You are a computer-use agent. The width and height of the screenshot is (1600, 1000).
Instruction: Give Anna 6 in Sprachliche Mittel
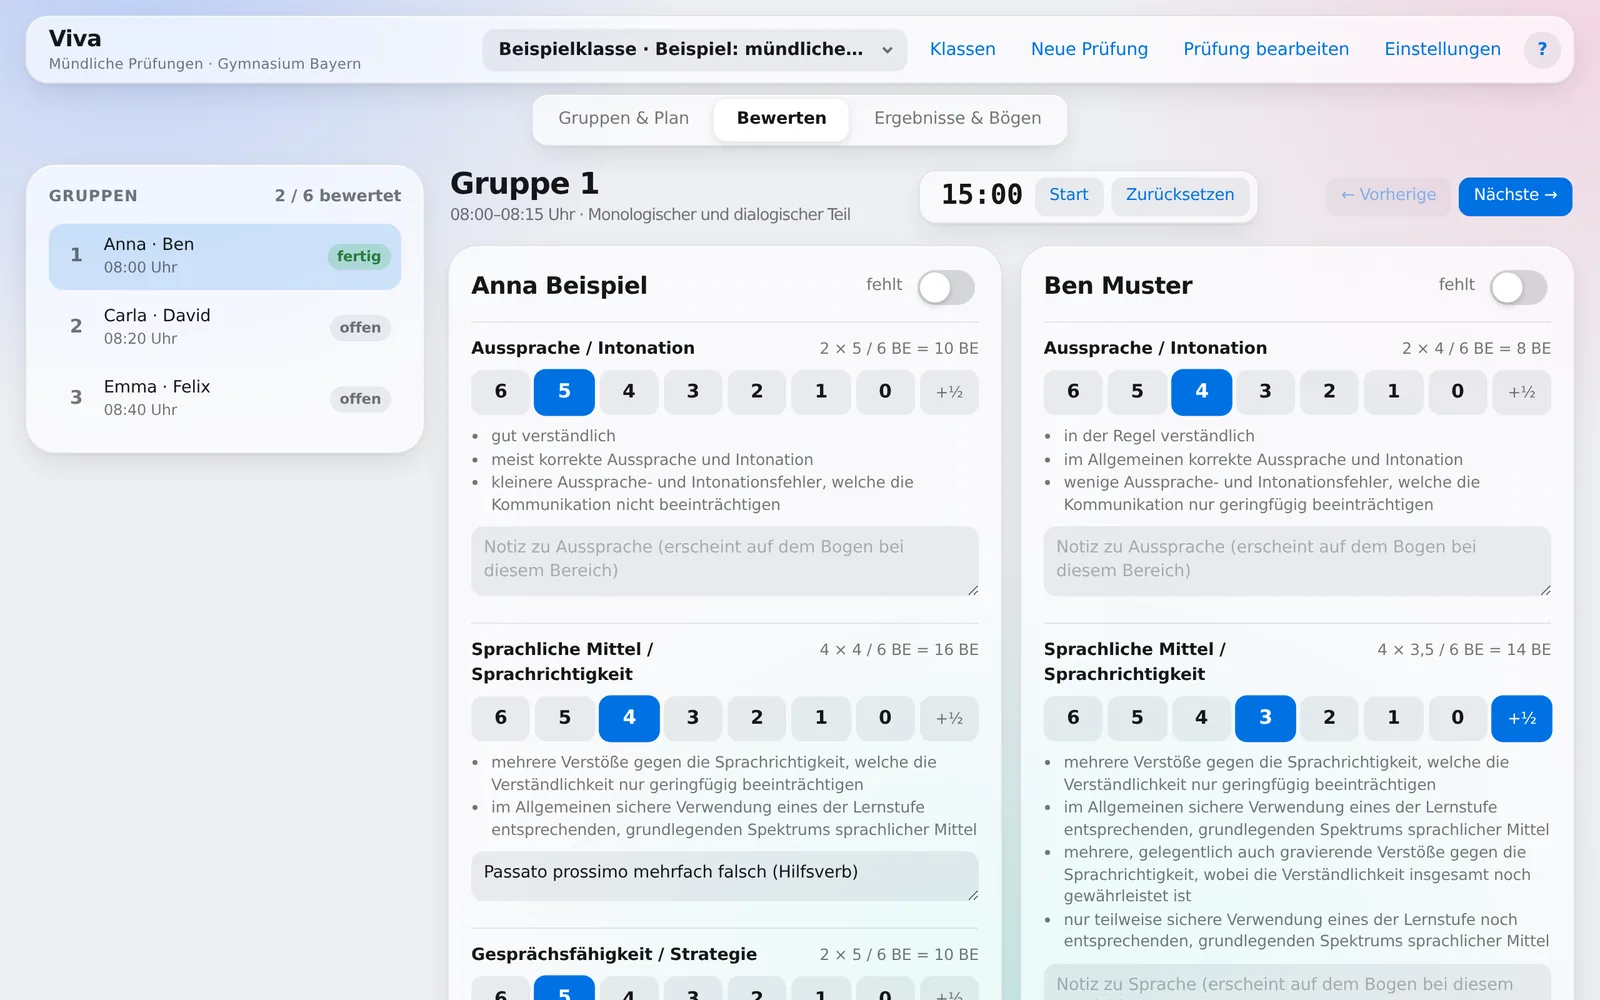500,718
